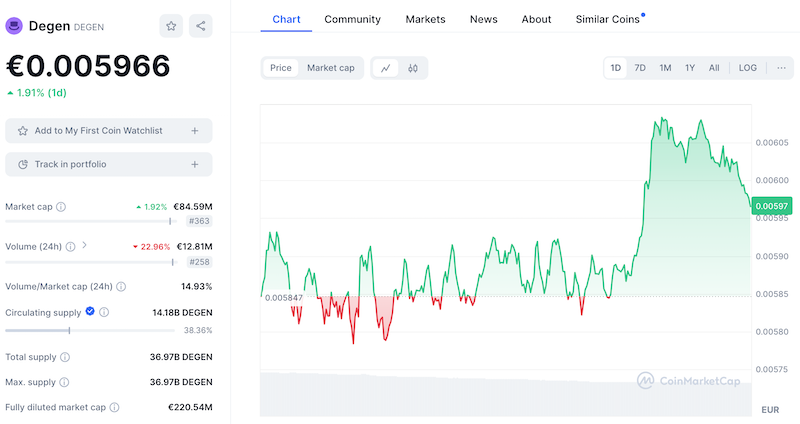Open the chart's more options ellipsis

781,68
